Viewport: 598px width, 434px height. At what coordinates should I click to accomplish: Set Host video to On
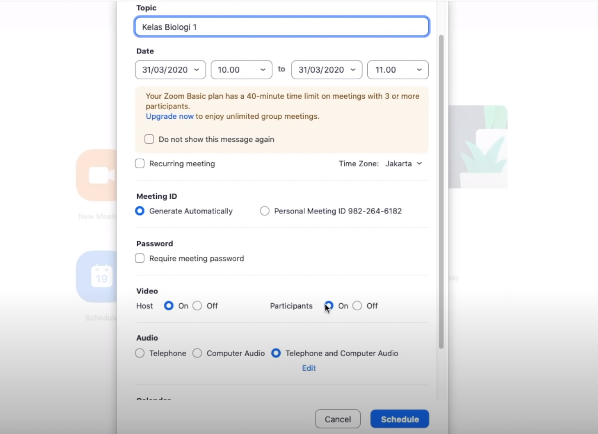click(x=169, y=305)
